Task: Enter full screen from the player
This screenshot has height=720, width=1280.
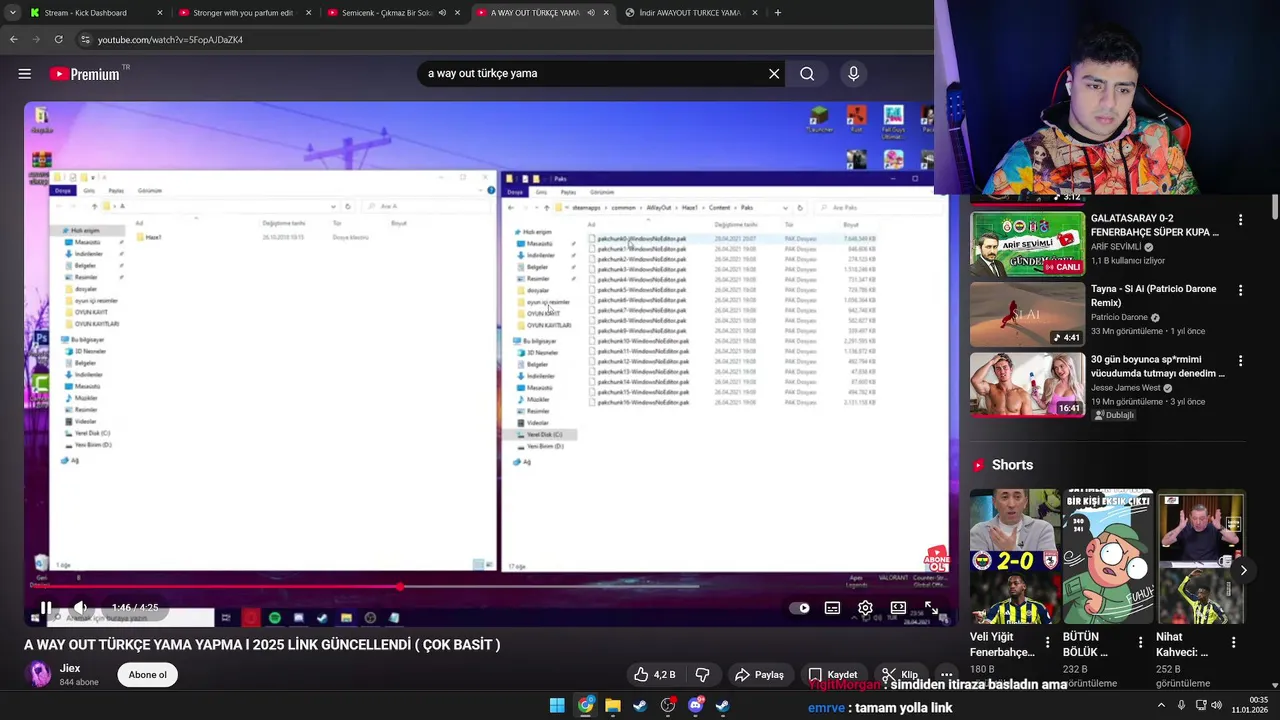Action: click(x=931, y=608)
